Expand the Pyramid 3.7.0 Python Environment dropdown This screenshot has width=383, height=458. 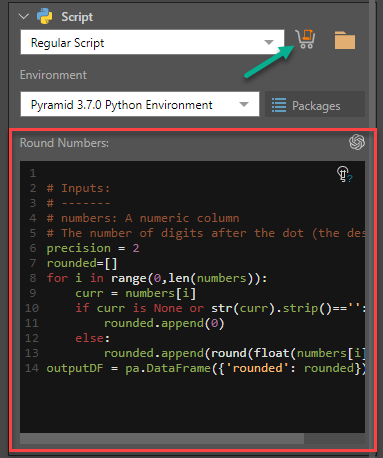(140, 105)
